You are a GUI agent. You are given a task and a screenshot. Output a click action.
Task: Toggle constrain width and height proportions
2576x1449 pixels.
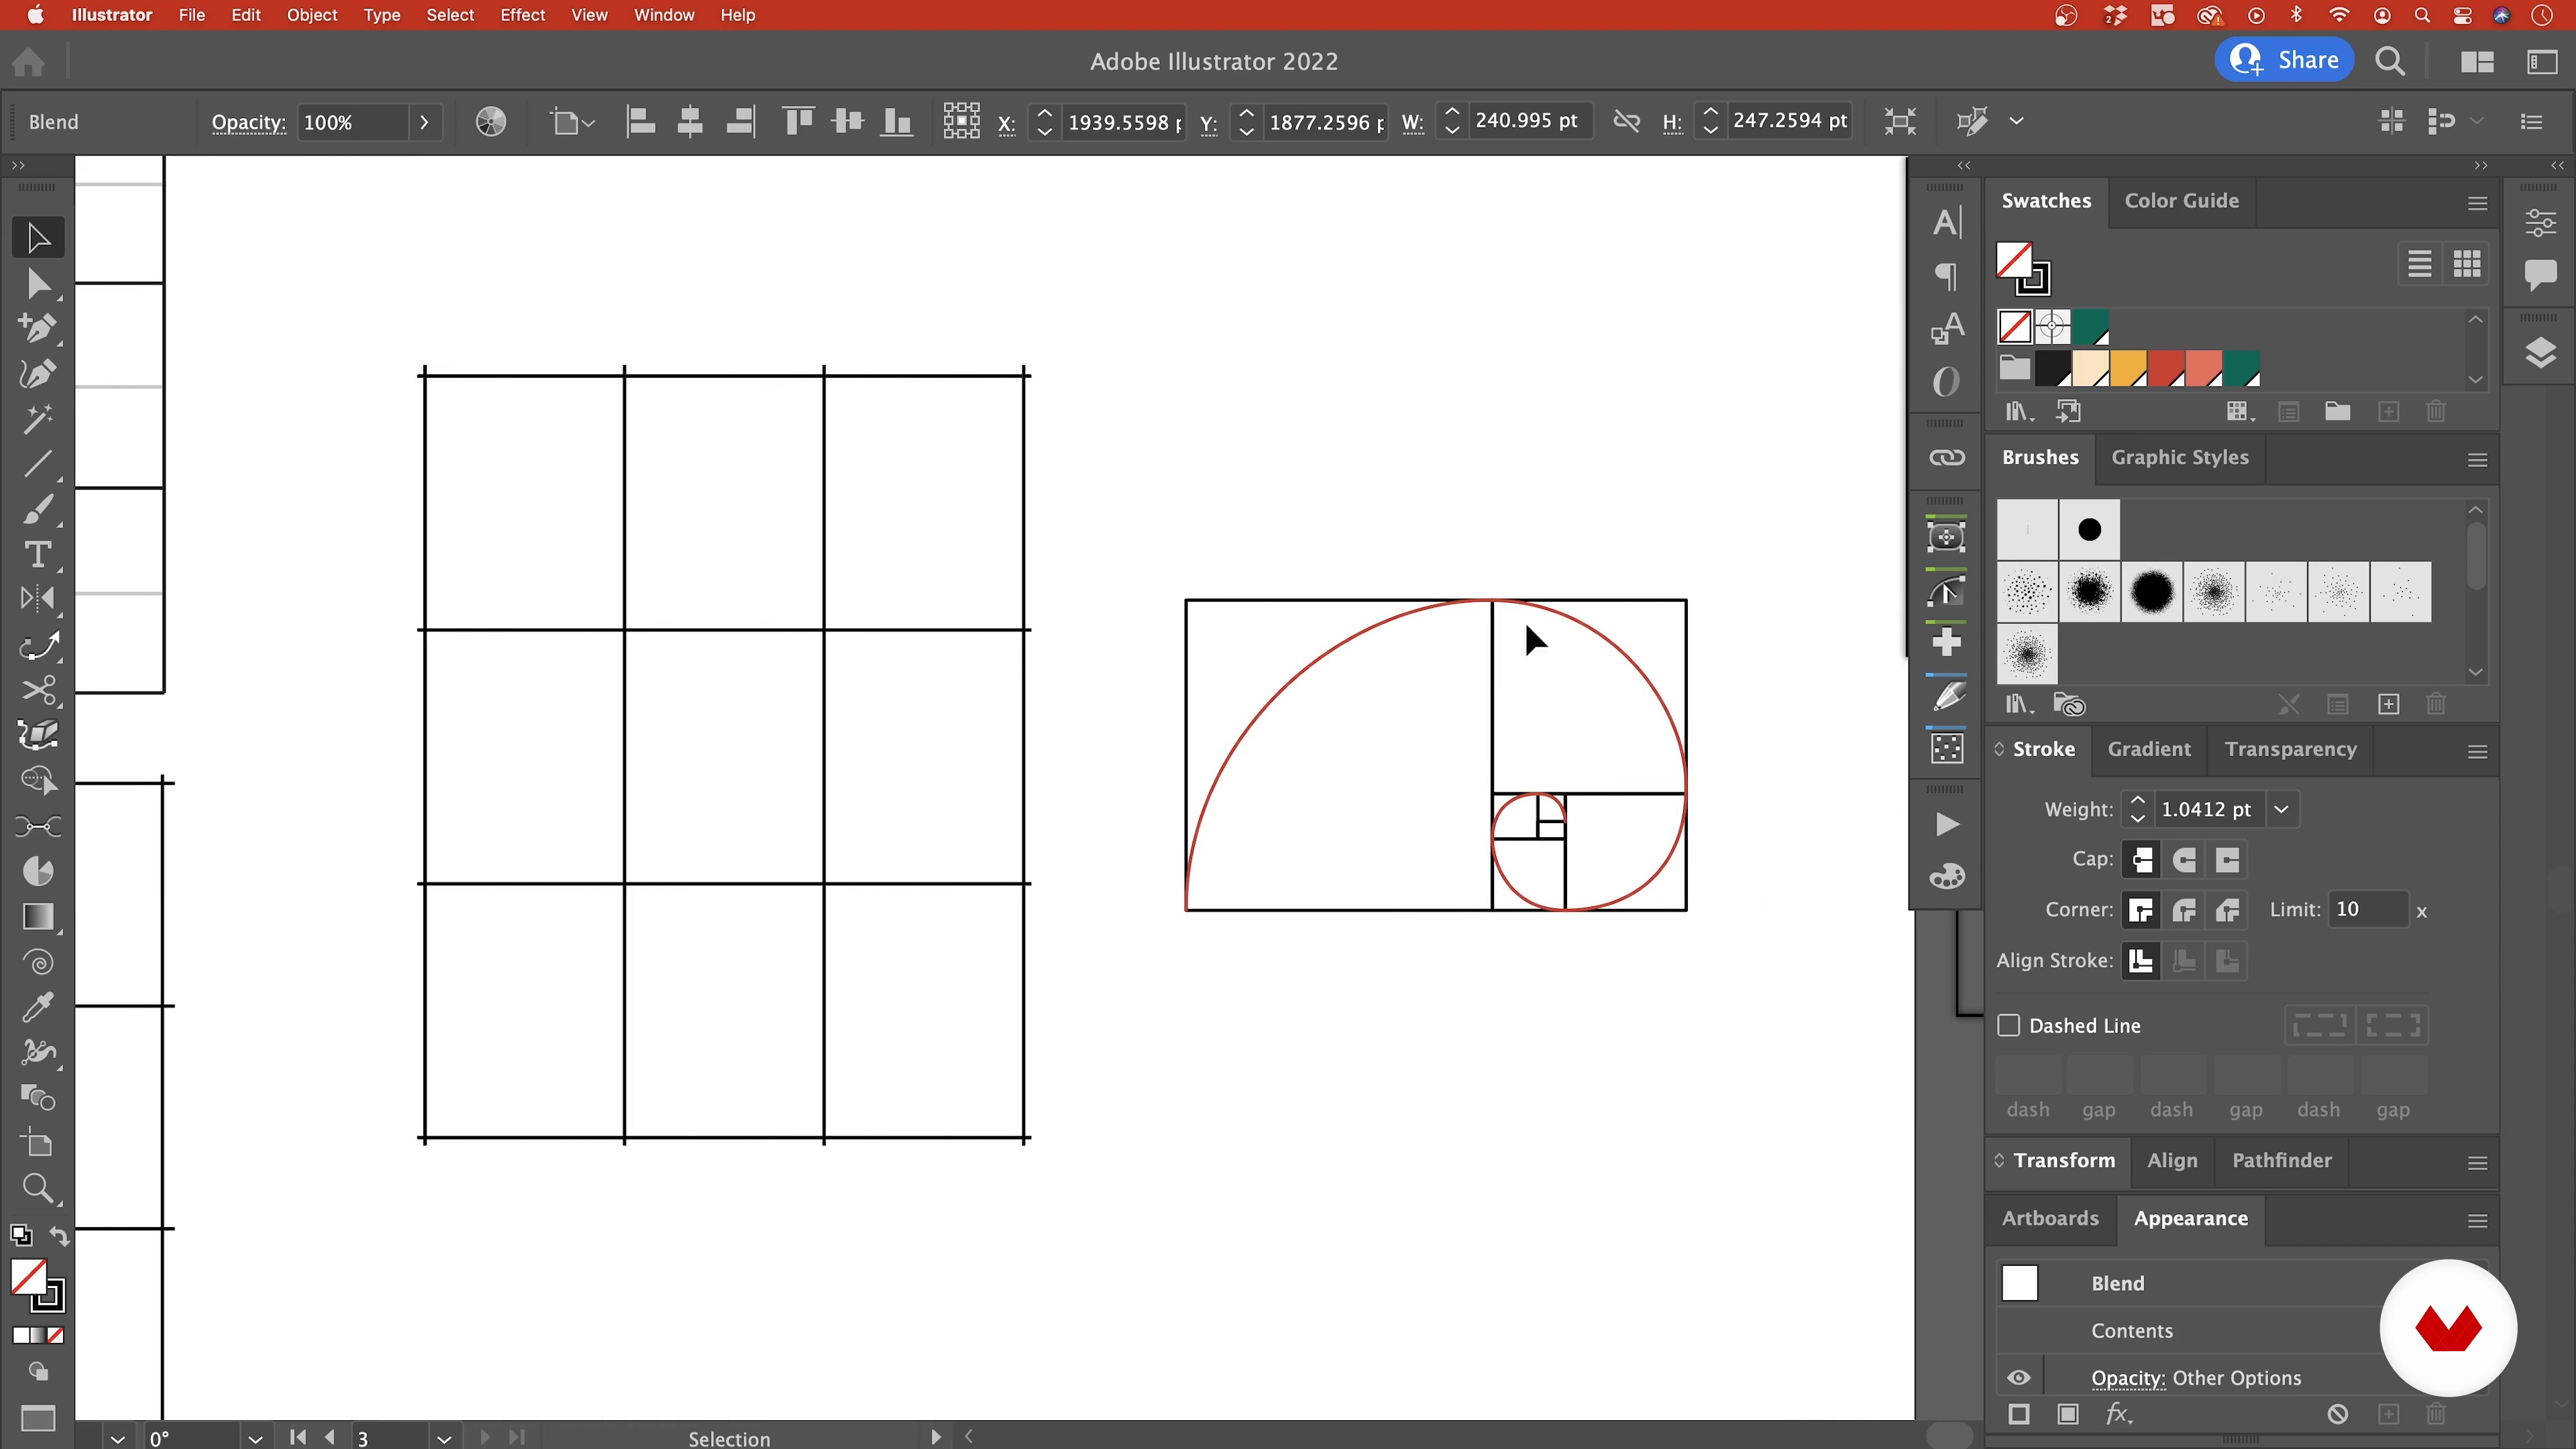[x=1626, y=122]
